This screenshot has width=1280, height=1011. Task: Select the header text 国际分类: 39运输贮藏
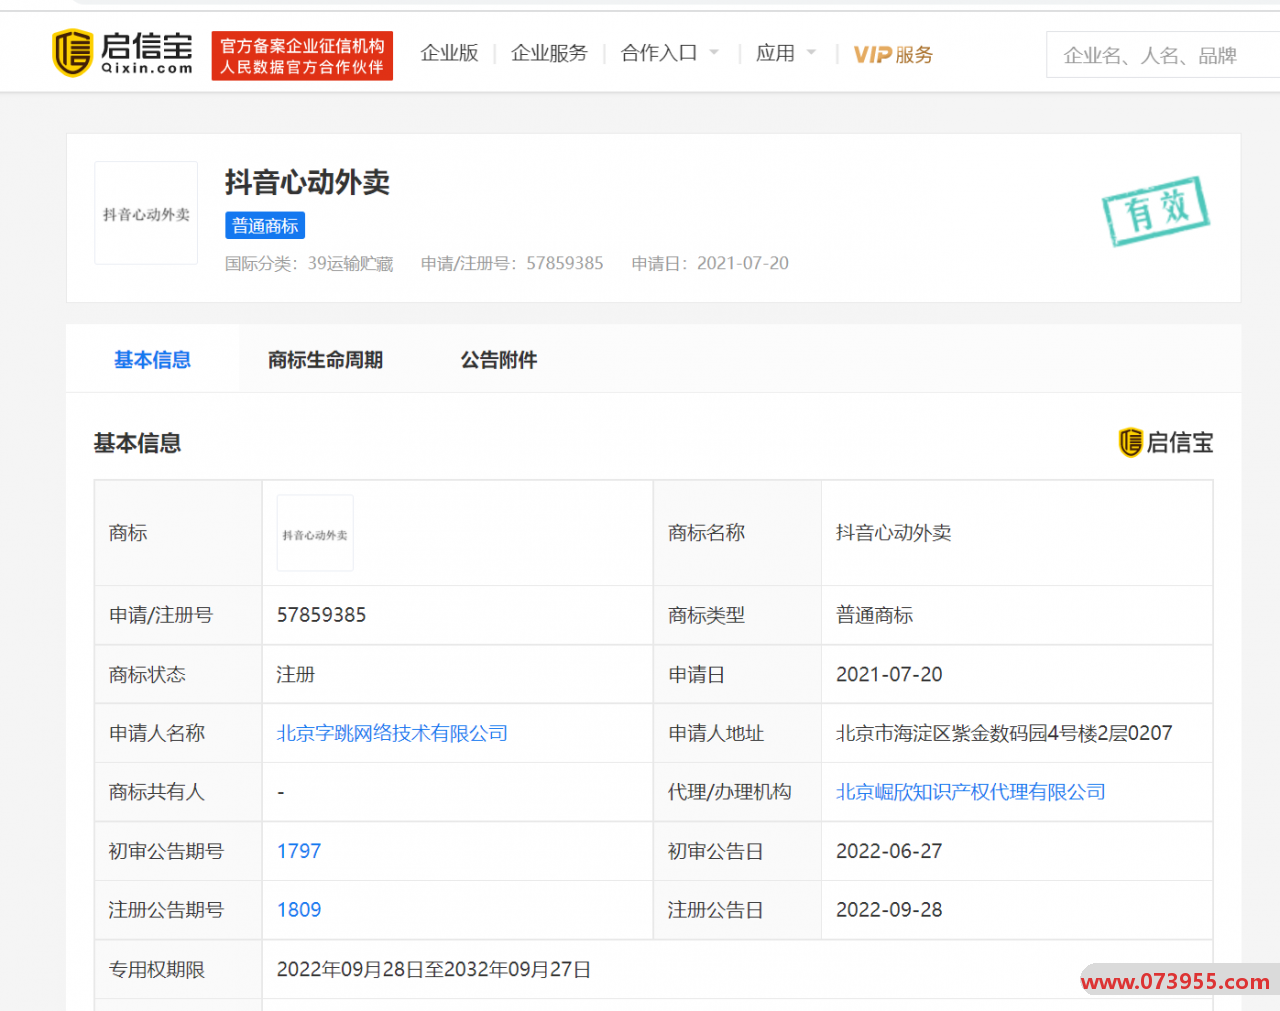click(309, 263)
